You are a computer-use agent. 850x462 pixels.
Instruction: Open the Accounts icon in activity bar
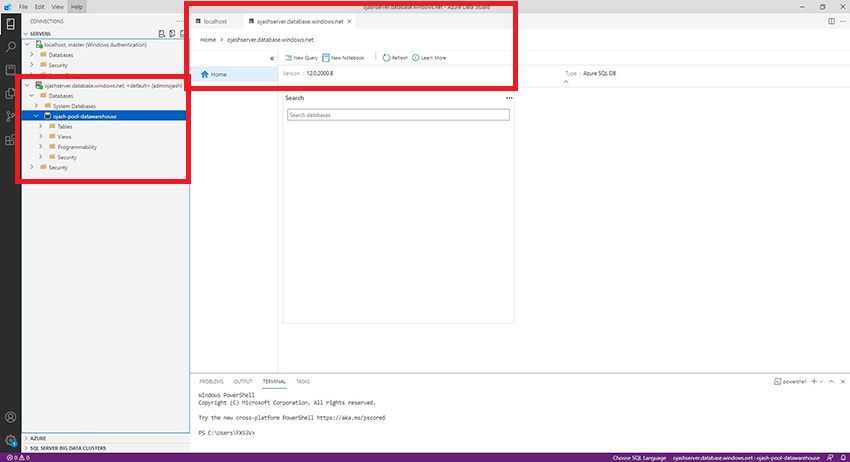10,417
